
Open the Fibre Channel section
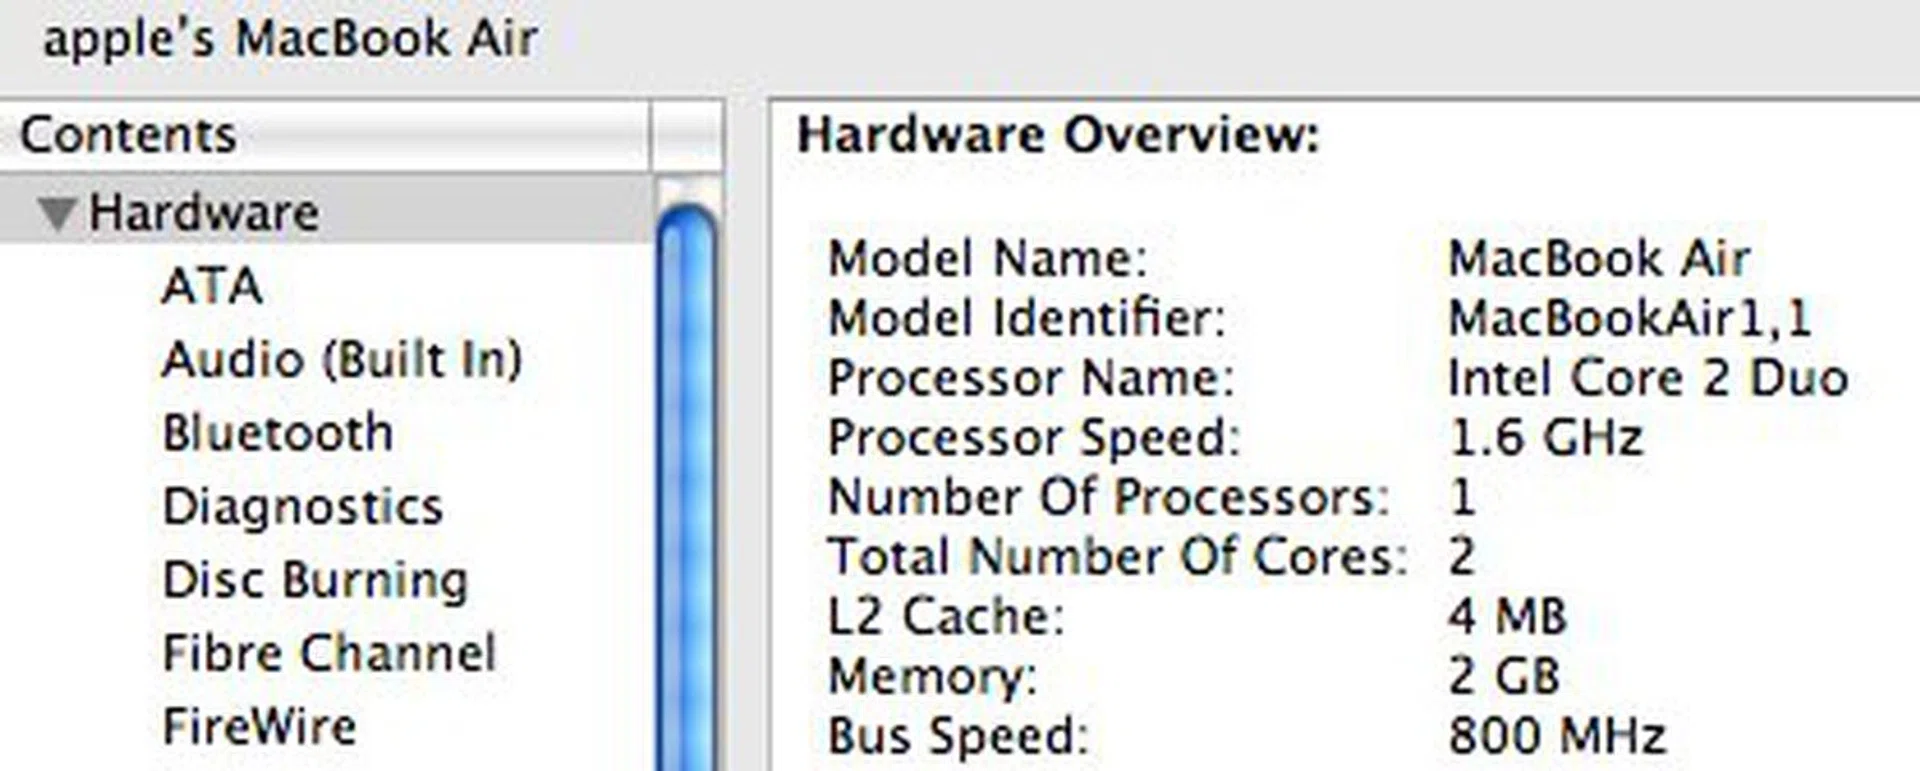click(330, 652)
